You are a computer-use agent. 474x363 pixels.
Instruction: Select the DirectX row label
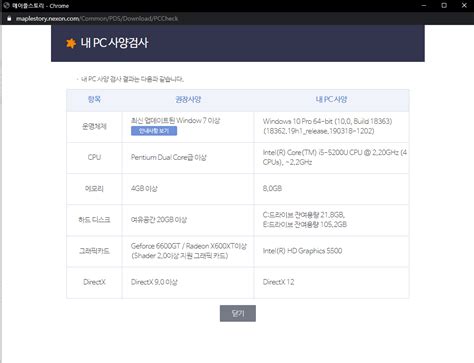94,282
